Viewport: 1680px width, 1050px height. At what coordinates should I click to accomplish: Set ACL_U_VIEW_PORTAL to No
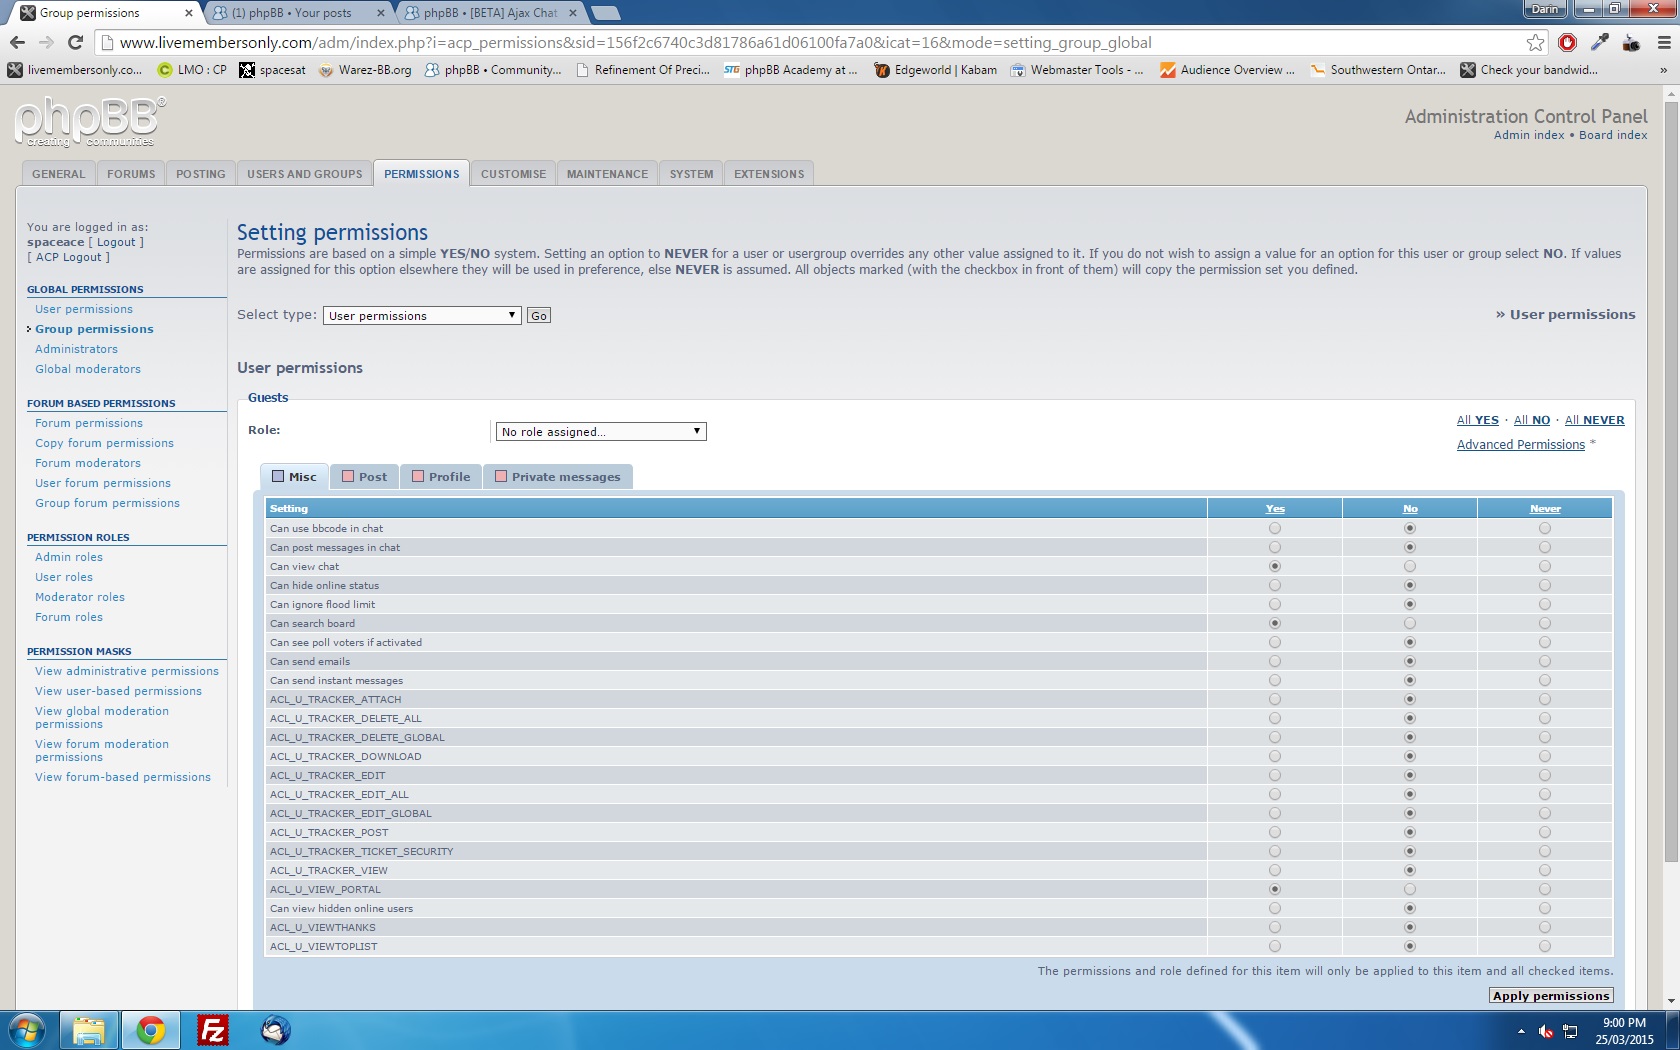point(1410,889)
